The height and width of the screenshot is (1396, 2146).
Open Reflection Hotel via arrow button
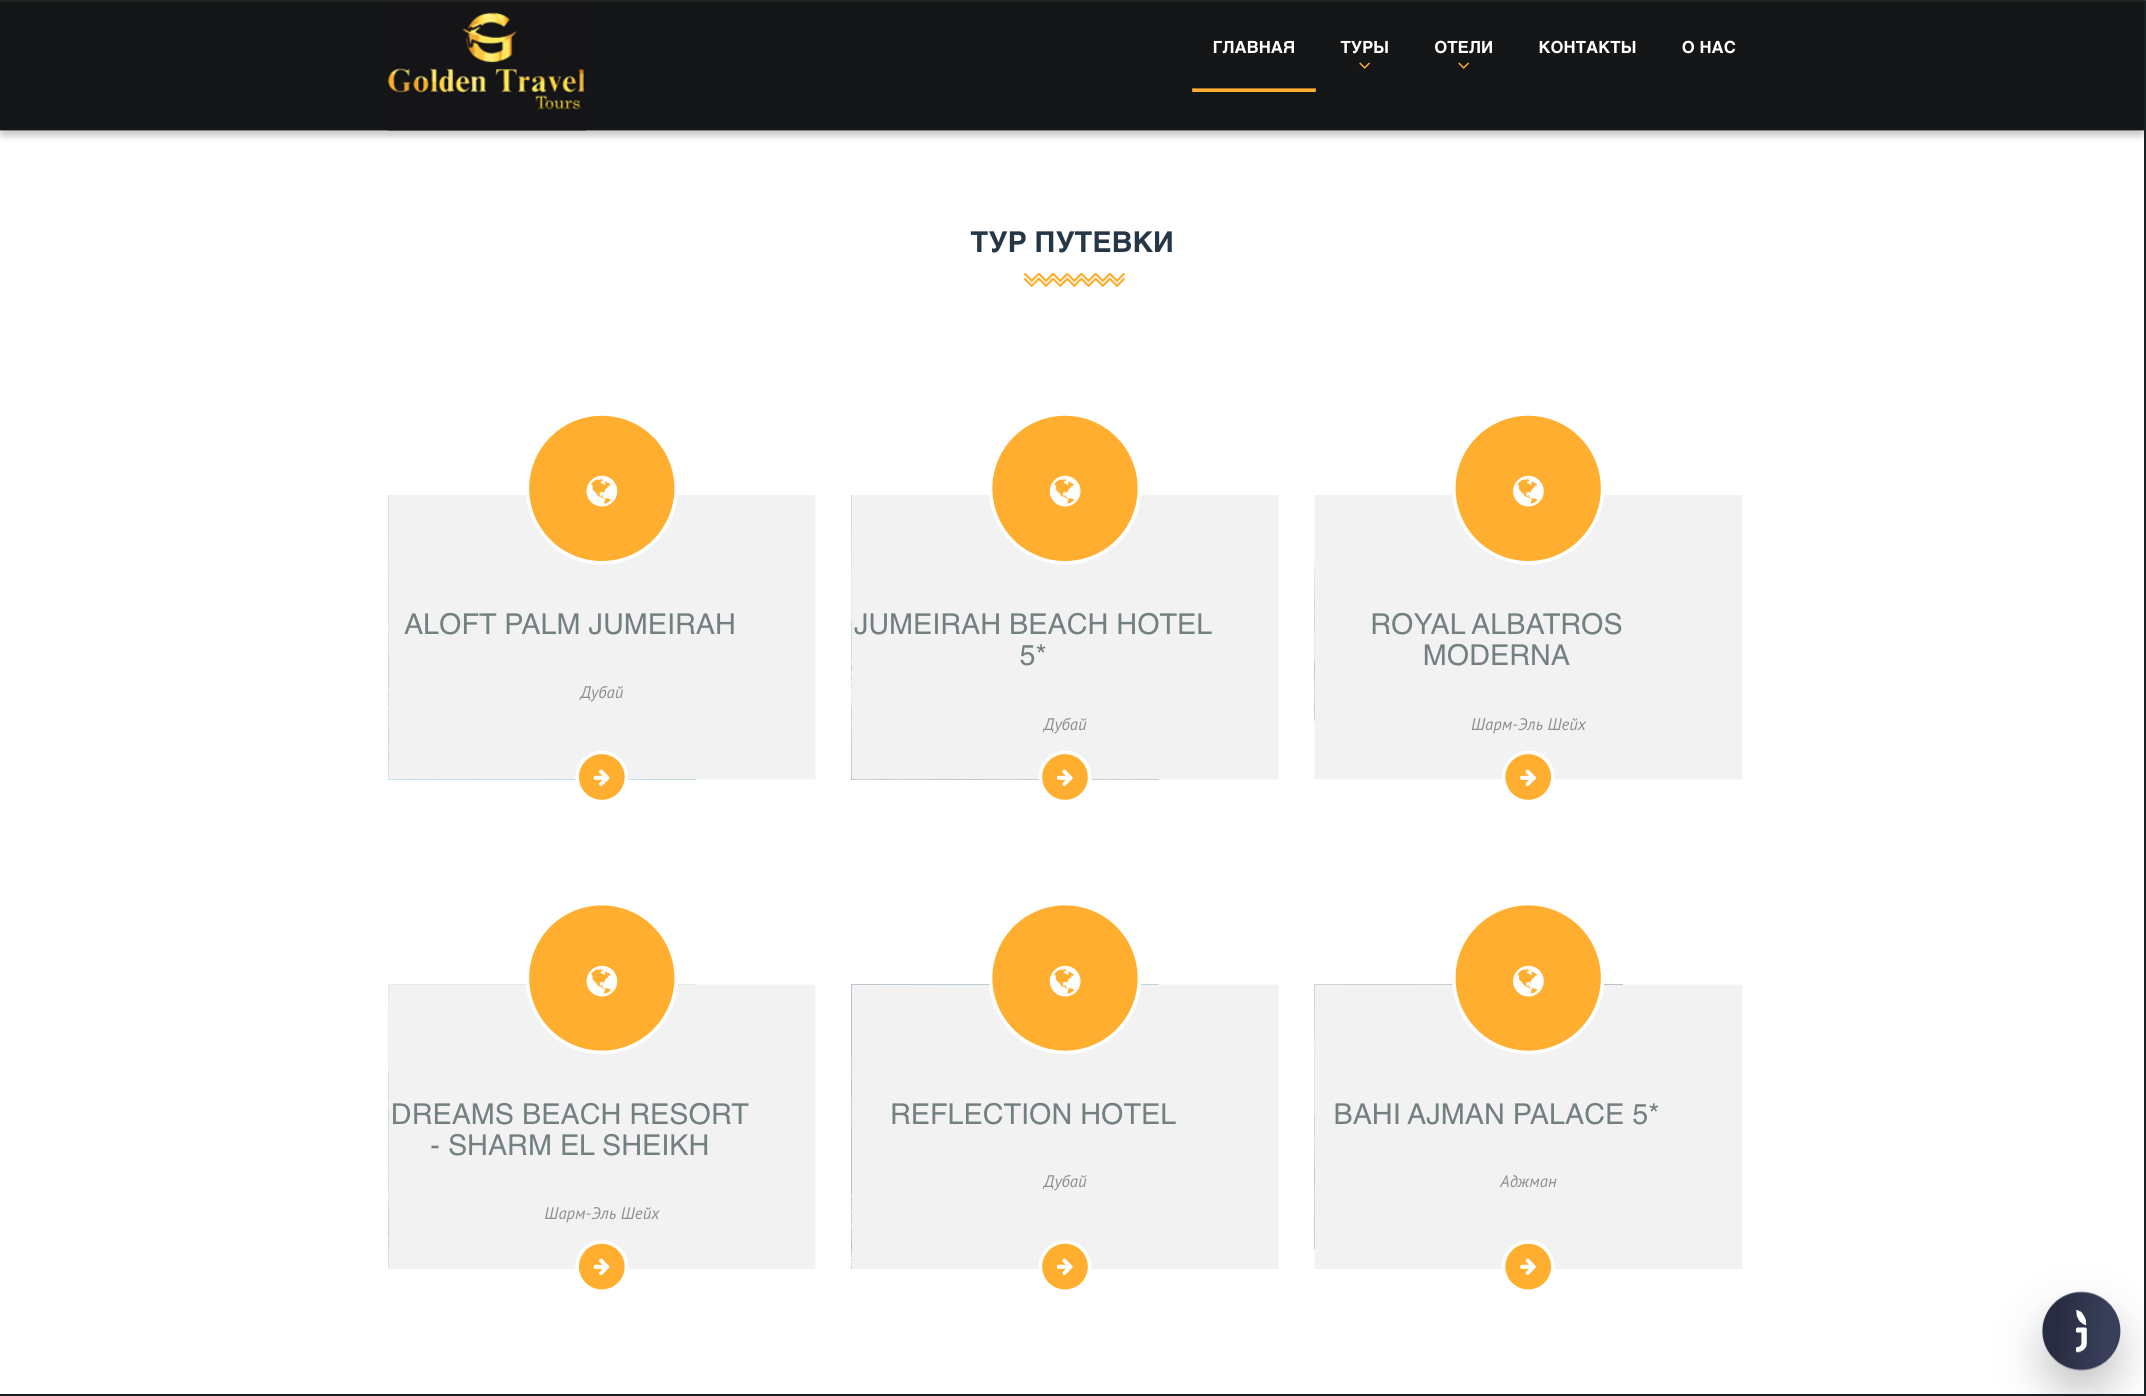[1065, 1267]
